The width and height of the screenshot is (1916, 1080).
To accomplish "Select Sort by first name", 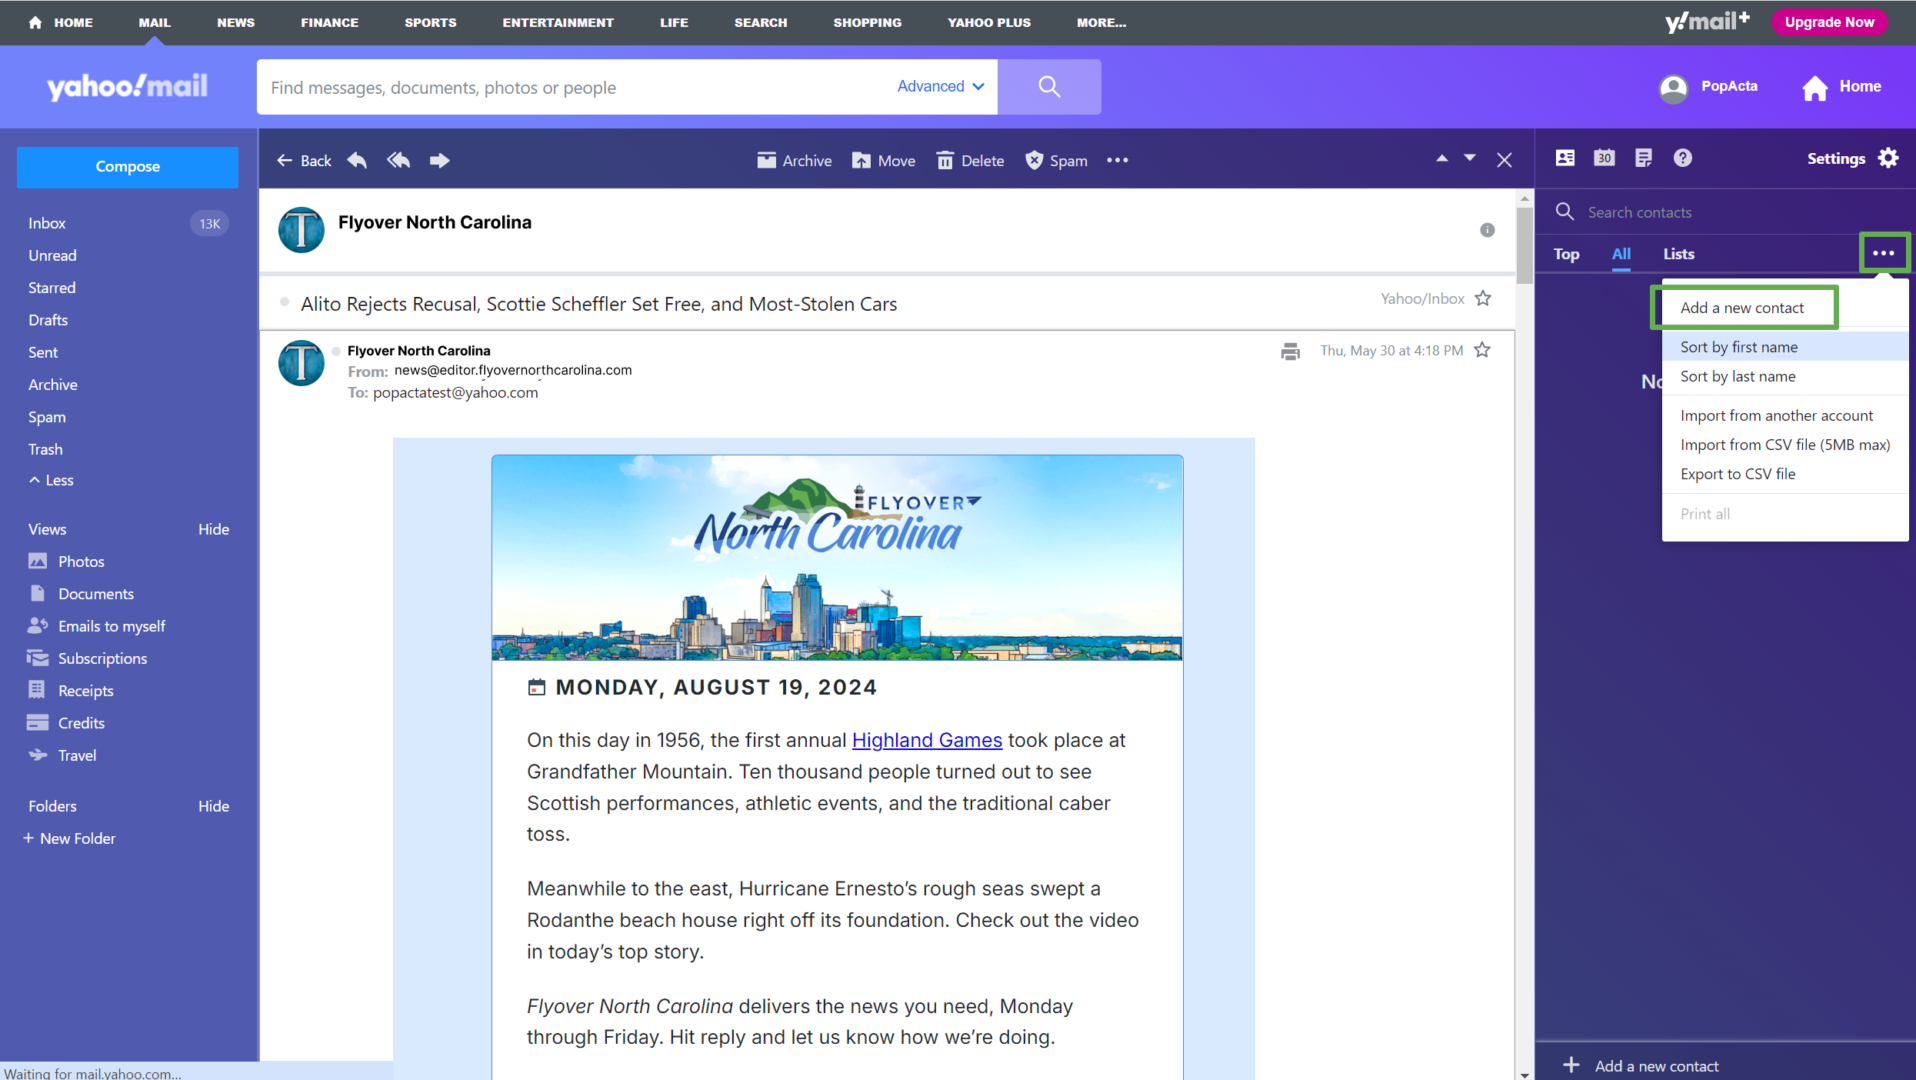I will point(1785,347).
